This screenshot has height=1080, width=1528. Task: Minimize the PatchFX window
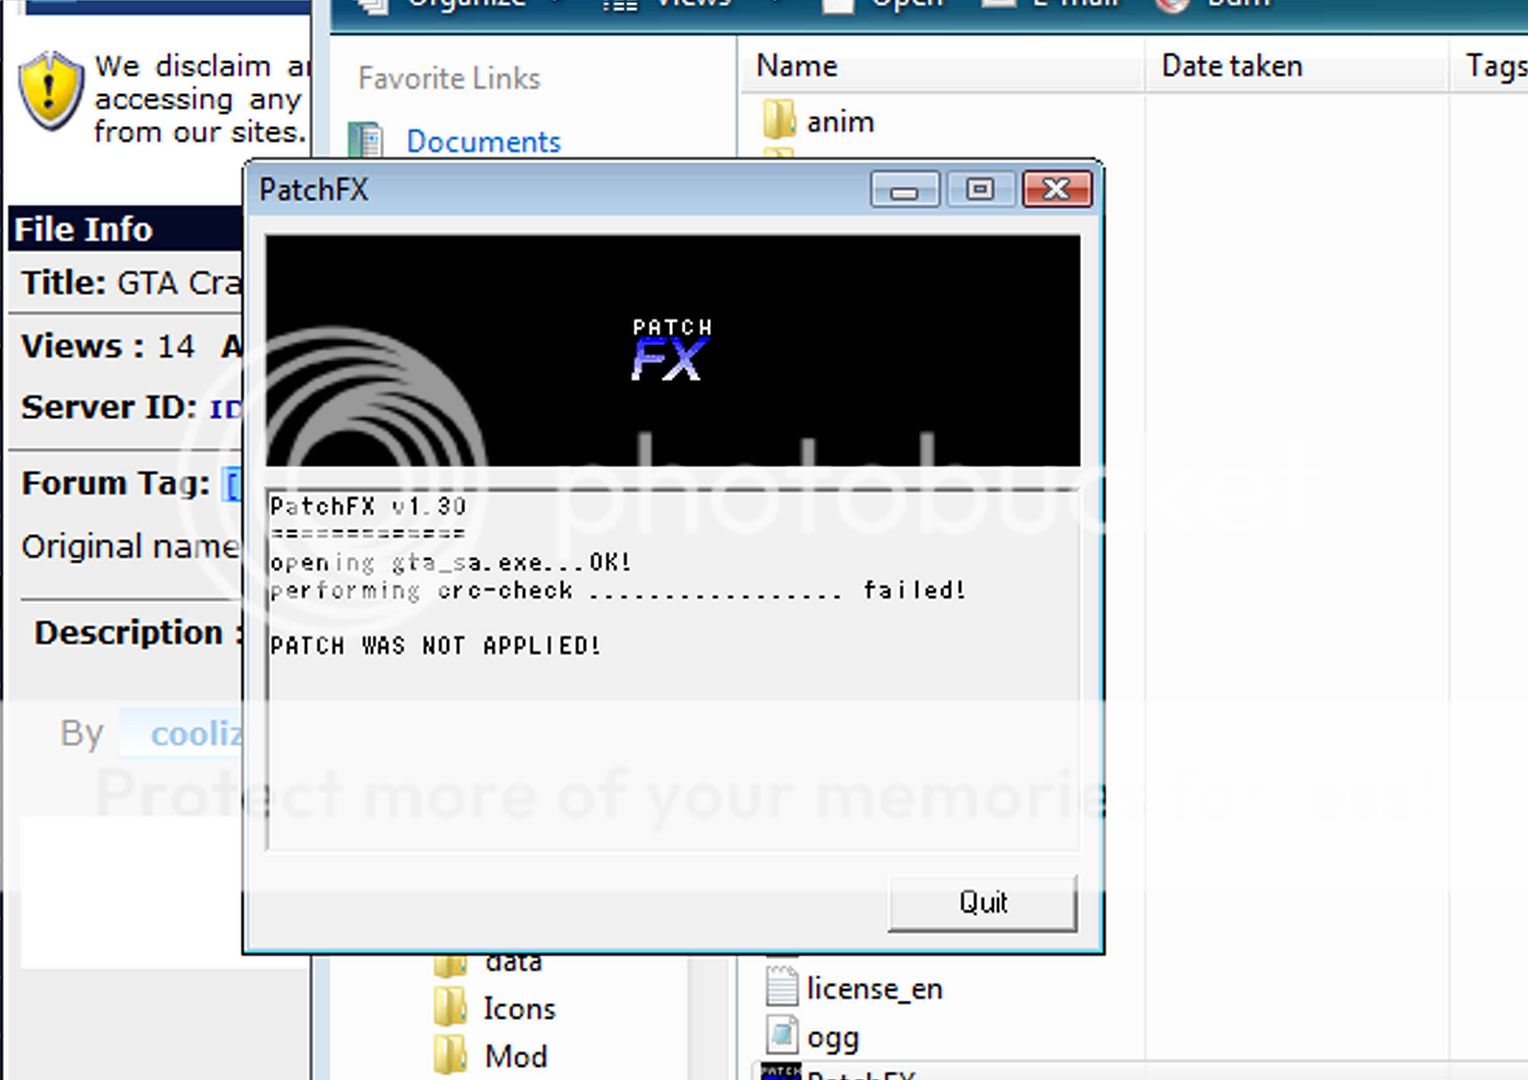tap(904, 190)
